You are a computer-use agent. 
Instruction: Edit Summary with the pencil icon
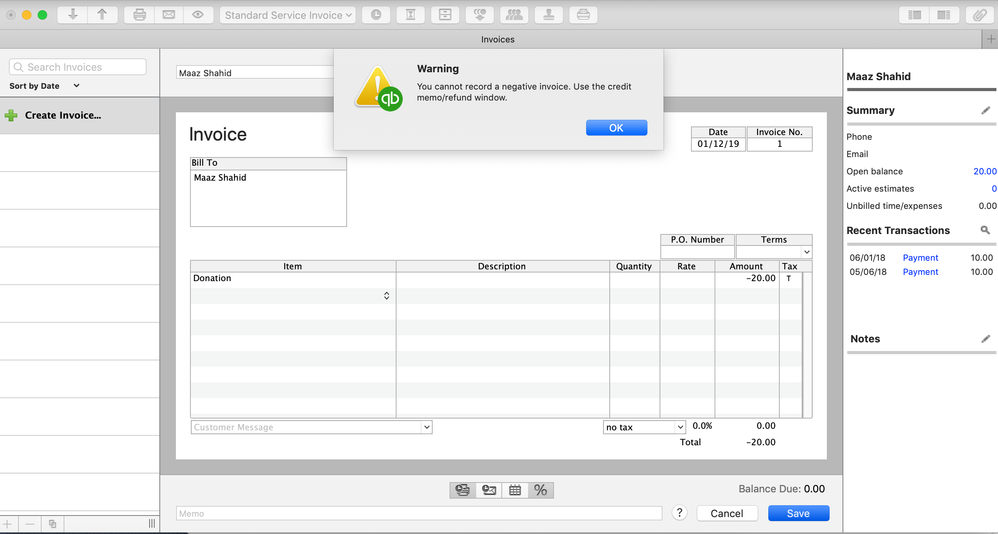point(985,111)
